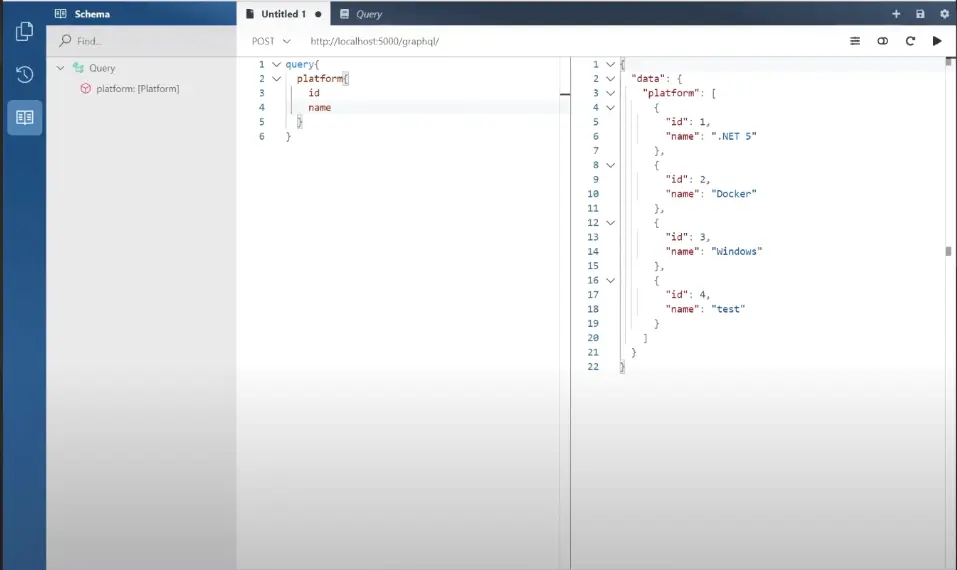957x570 pixels.
Task: Fold query editor line 1
Action: (276, 64)
